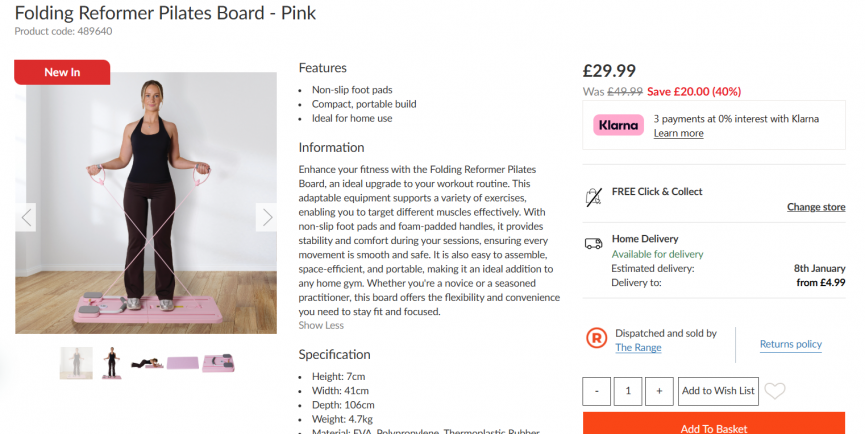The image size is (865, 434).
Task: Increase quantity with the plus button
Action: pos(659,391)
